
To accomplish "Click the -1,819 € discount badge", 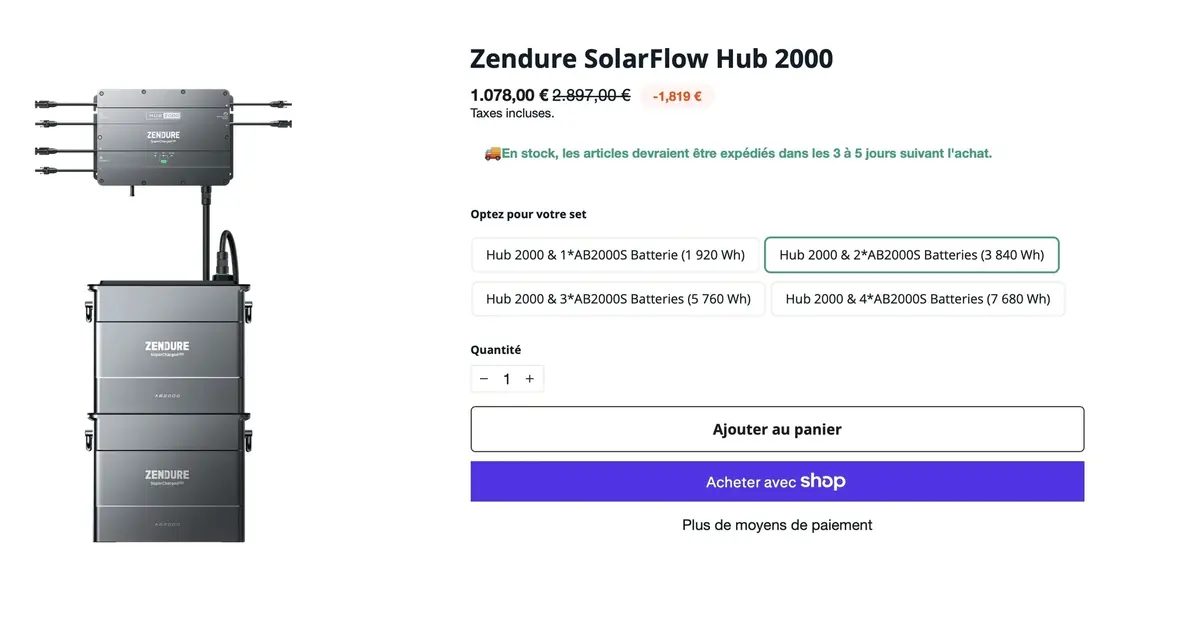I will coord(677,95).
